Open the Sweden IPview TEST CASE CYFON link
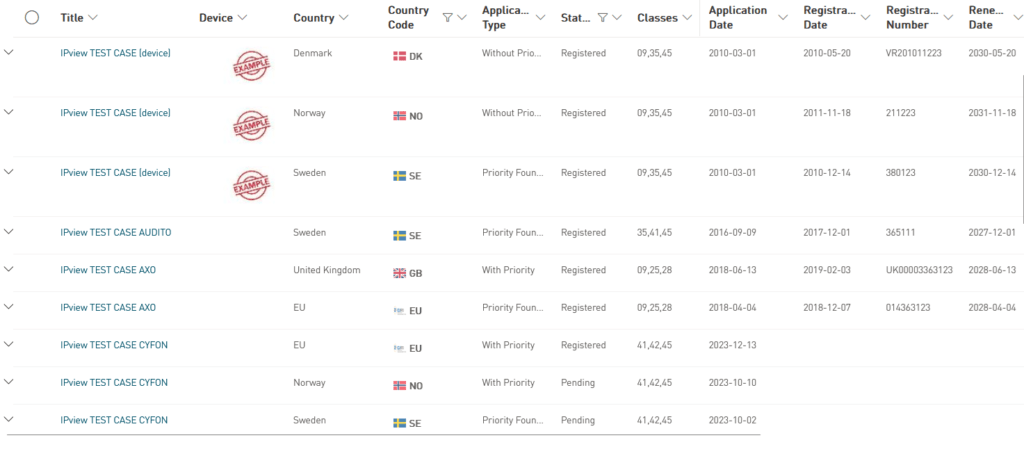 pyautogui.click(x=114, y=420)
